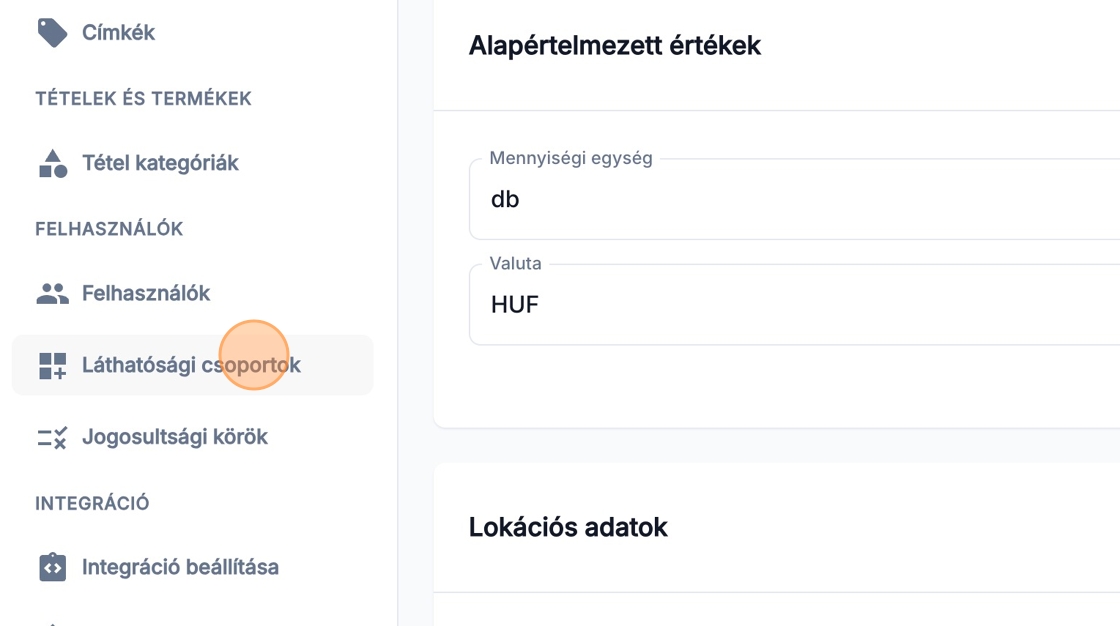The width and height of the screenshot is (1120, 626).
Task: Click the tag icon beside Címkék
Action: coord(52,32)
